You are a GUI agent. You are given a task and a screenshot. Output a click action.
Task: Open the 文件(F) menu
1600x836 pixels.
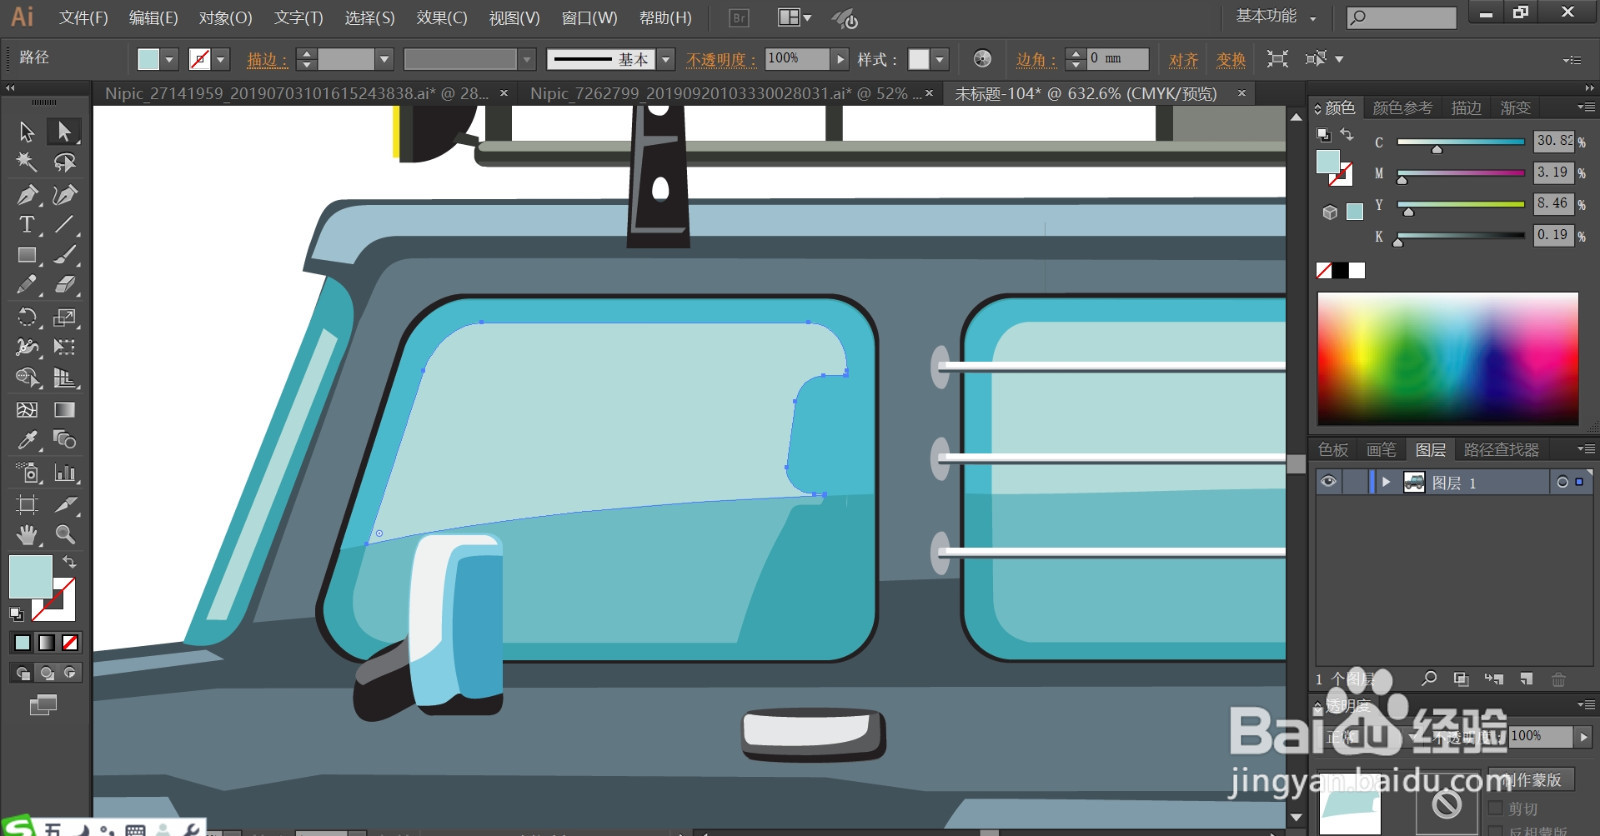pyautogui.click(x=83, y=18)
